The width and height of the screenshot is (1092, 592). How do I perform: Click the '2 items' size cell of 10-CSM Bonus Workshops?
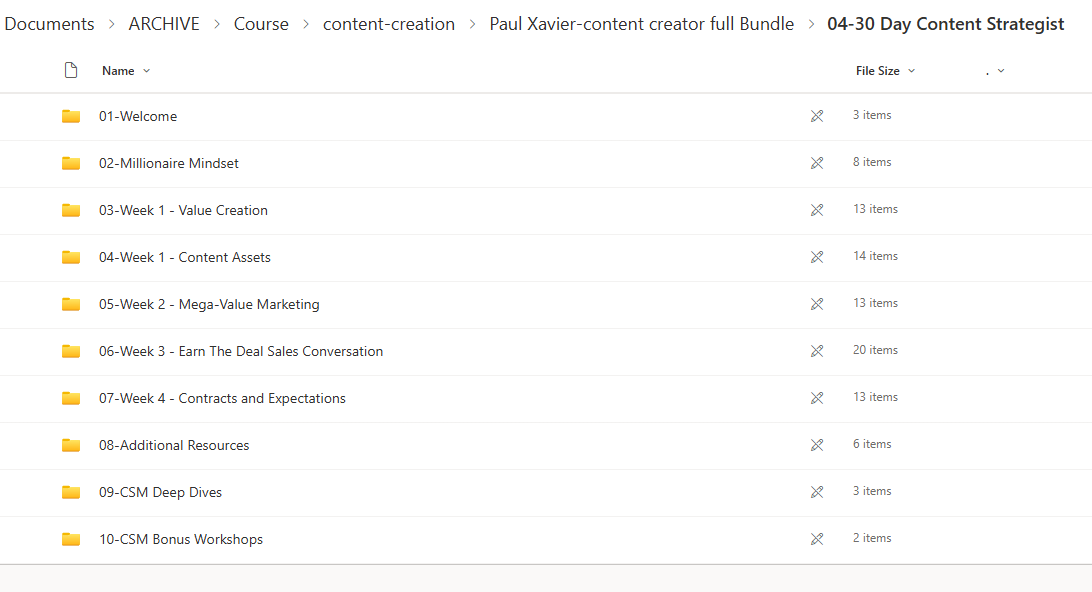872,538
